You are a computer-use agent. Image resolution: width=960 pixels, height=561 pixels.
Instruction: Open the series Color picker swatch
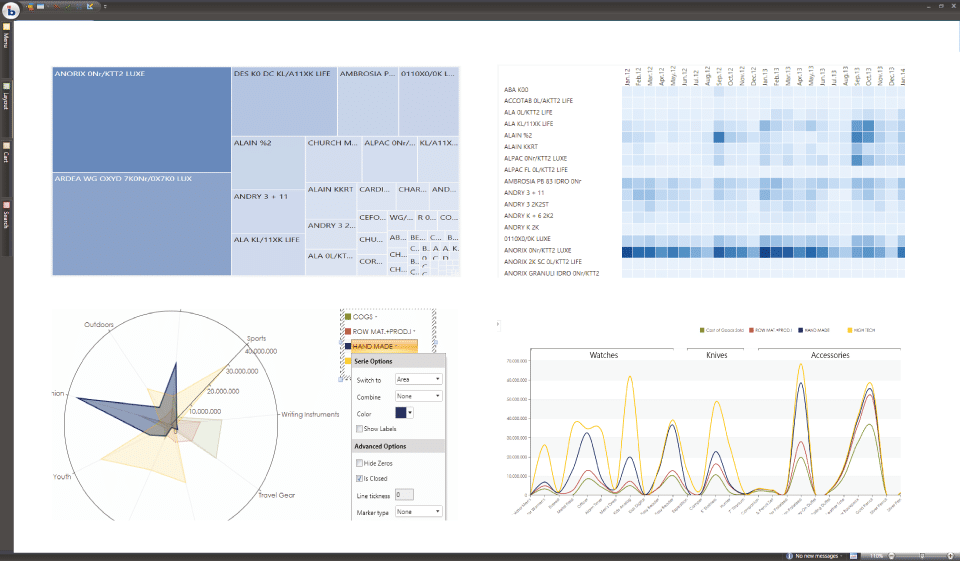tap(404, 412)
